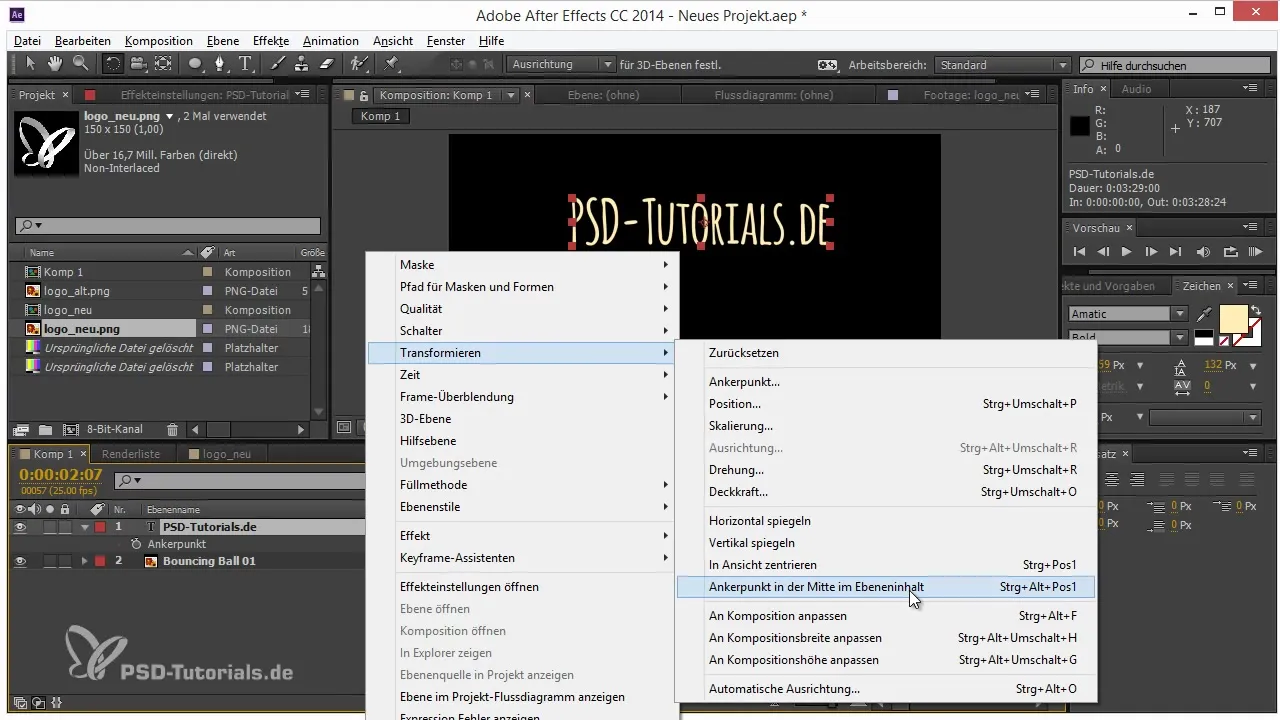Select the Hand tool
This screenshot has height=720, width=1280.
(55, 64)
